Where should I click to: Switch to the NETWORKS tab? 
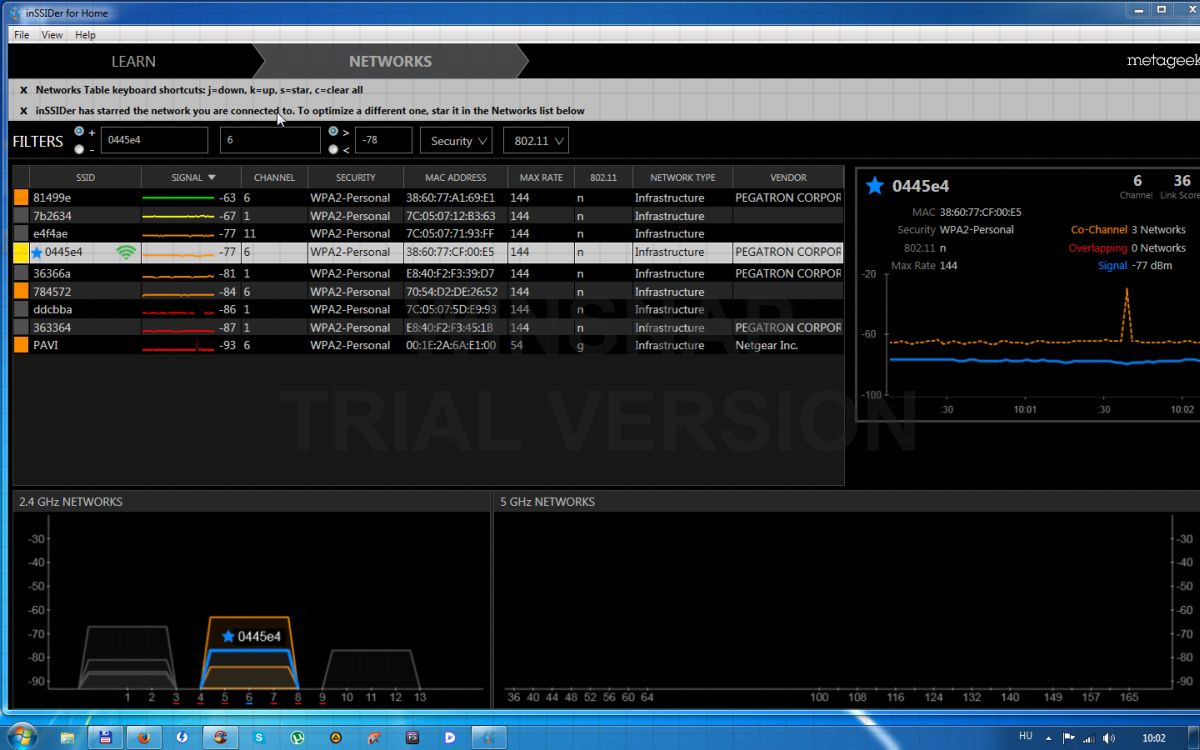(390, 61)
